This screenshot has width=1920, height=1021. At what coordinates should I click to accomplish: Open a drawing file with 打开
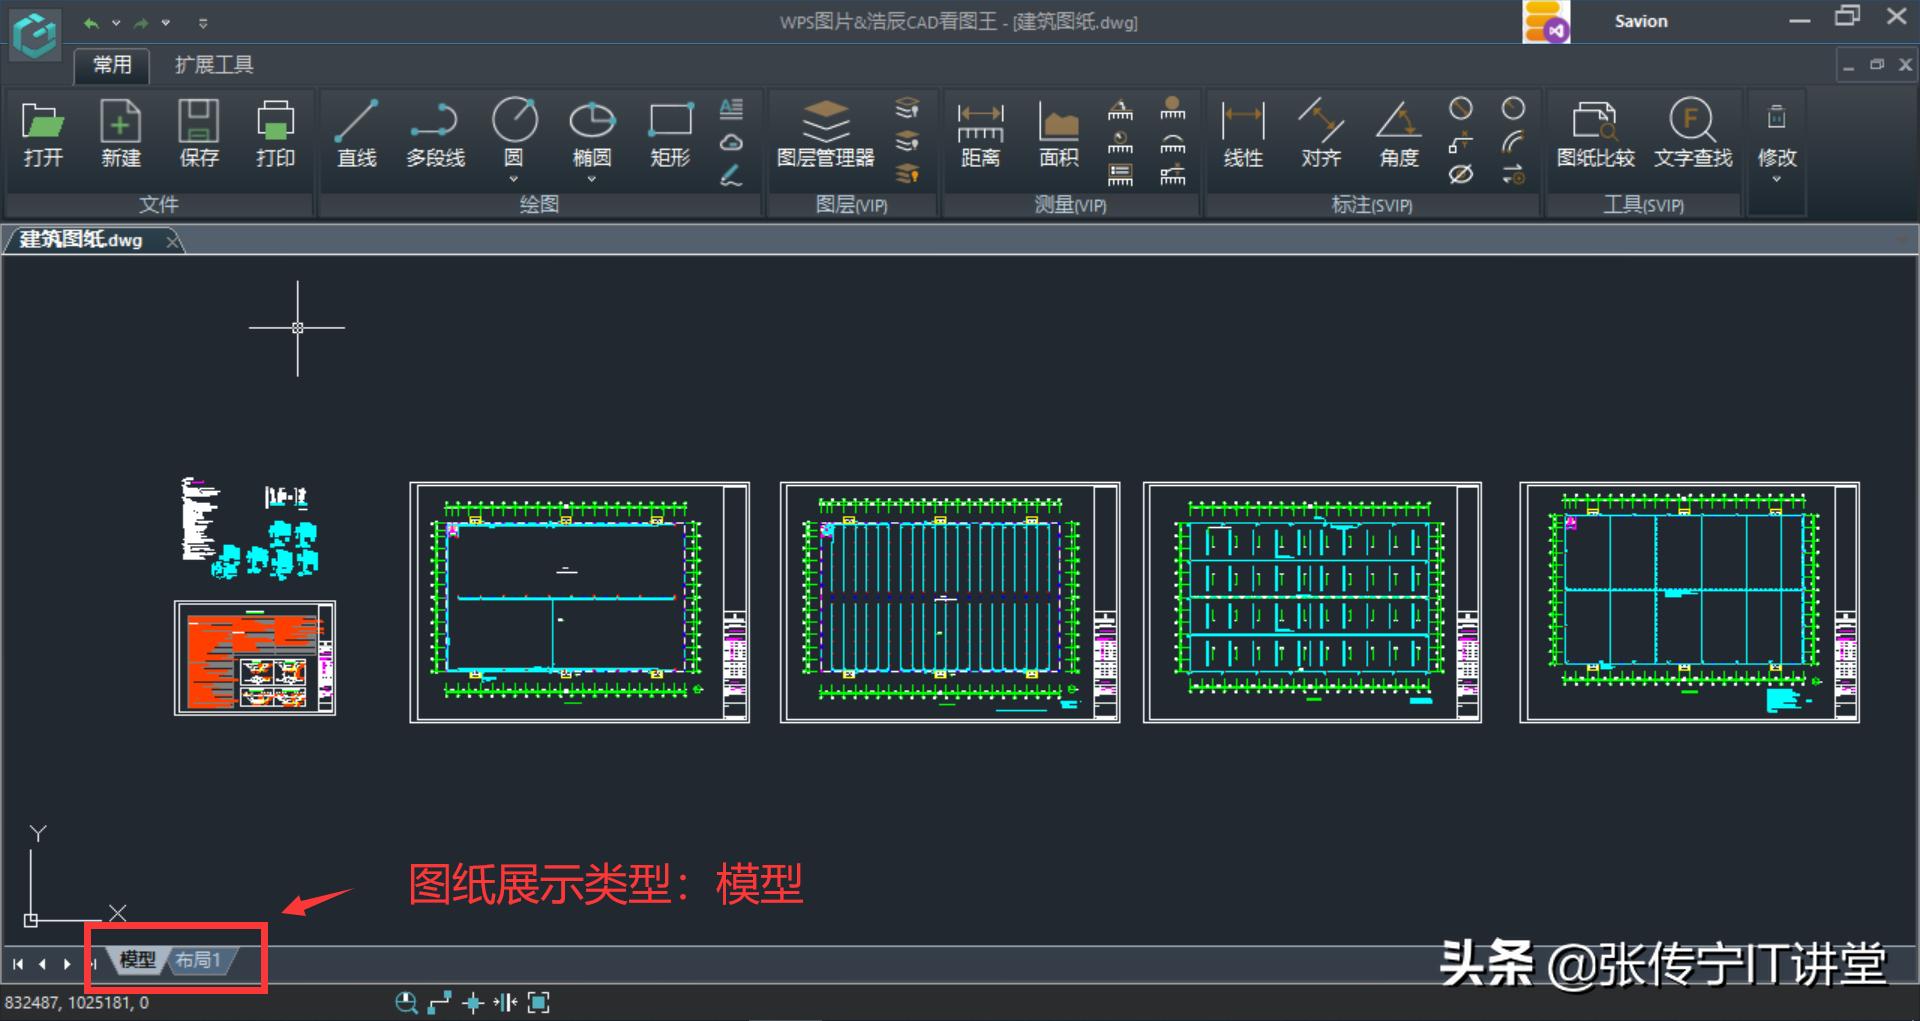click(43, 135)
